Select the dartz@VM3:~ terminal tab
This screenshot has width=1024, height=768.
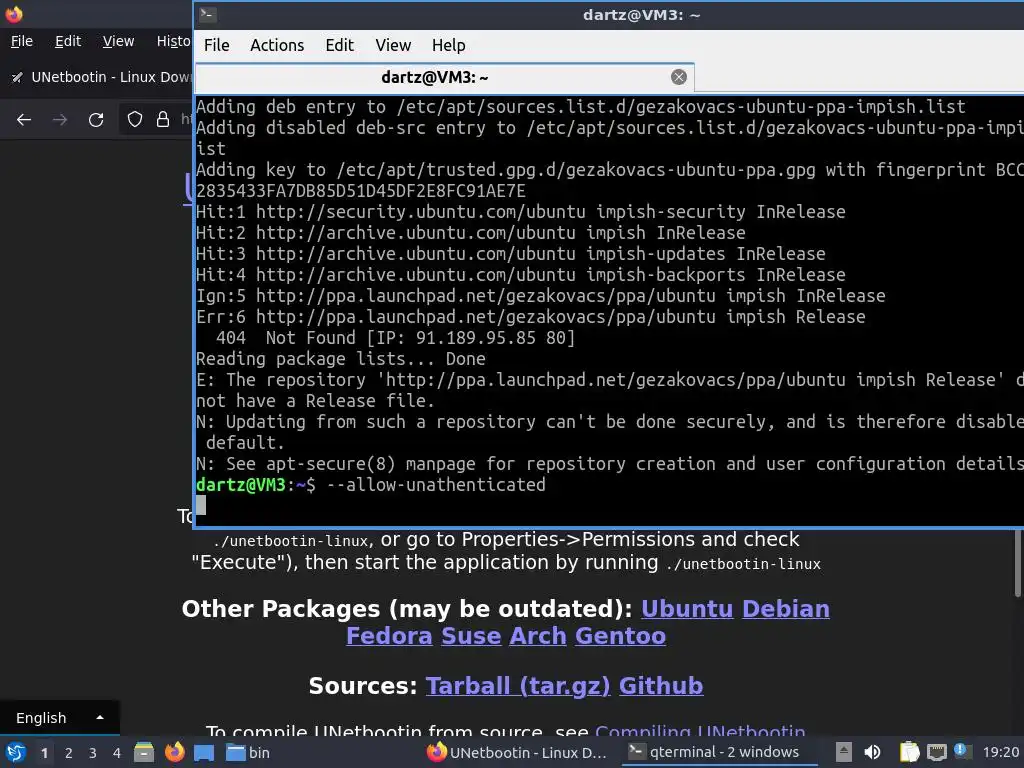pos(444,78)
